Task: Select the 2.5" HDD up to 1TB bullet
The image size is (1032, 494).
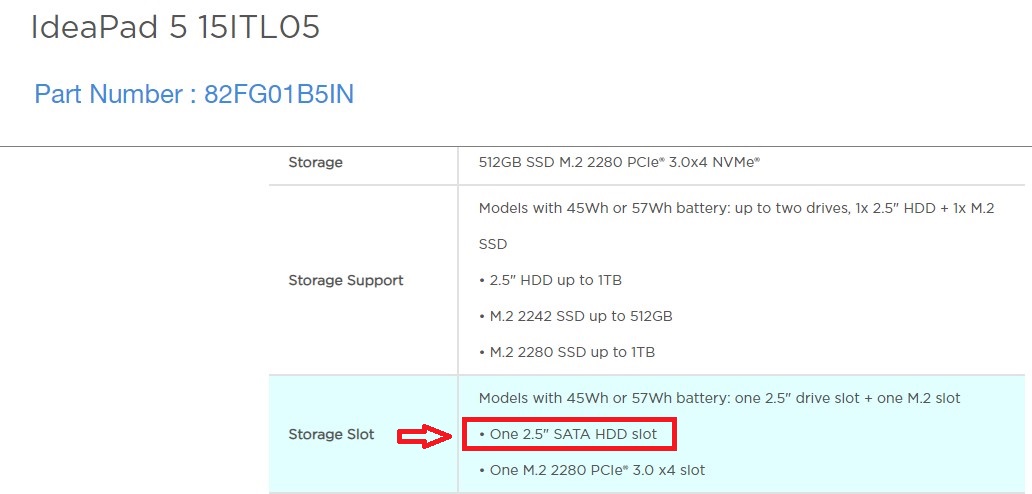Action: coord(550,280)
